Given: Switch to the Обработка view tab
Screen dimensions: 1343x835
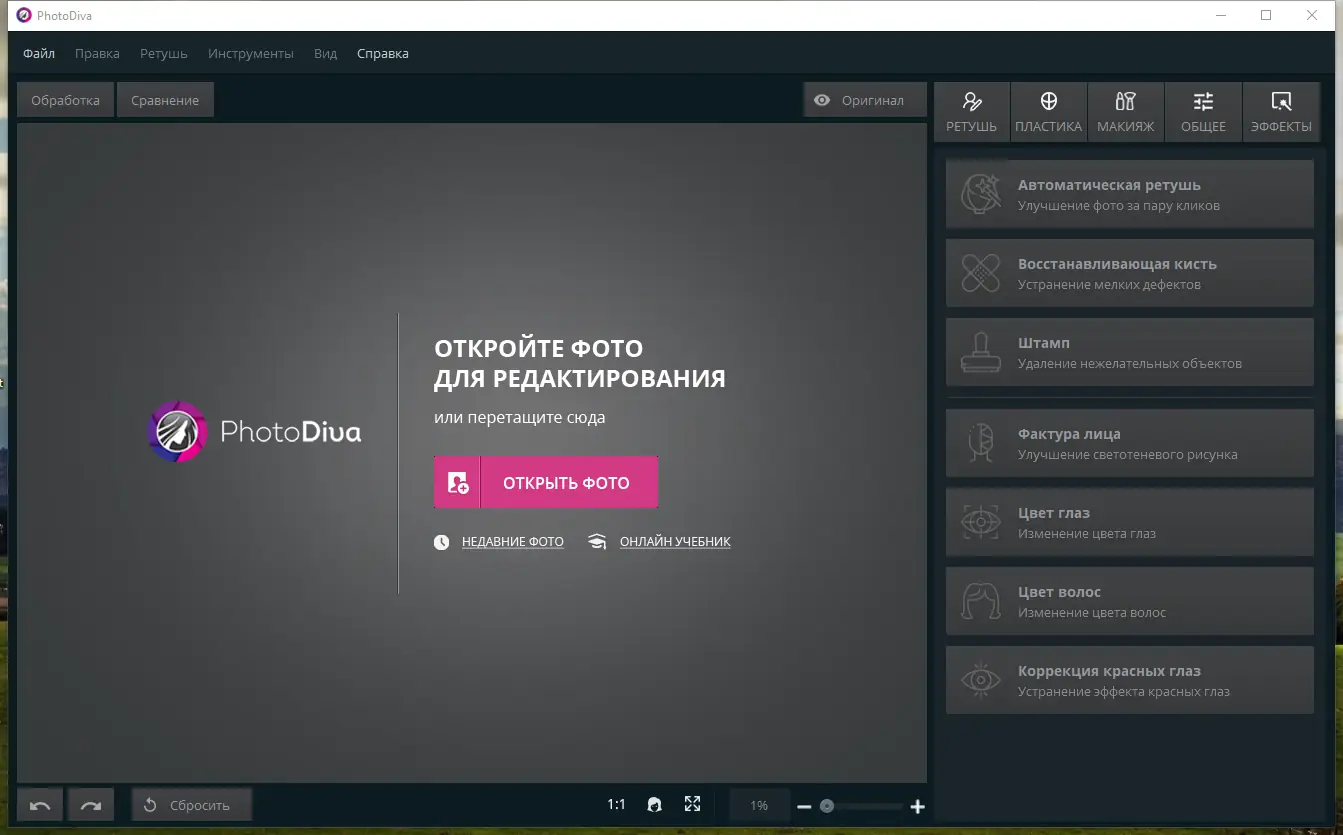Looking at the screenshot, I should pyautogui.click(x=65, y=100).
